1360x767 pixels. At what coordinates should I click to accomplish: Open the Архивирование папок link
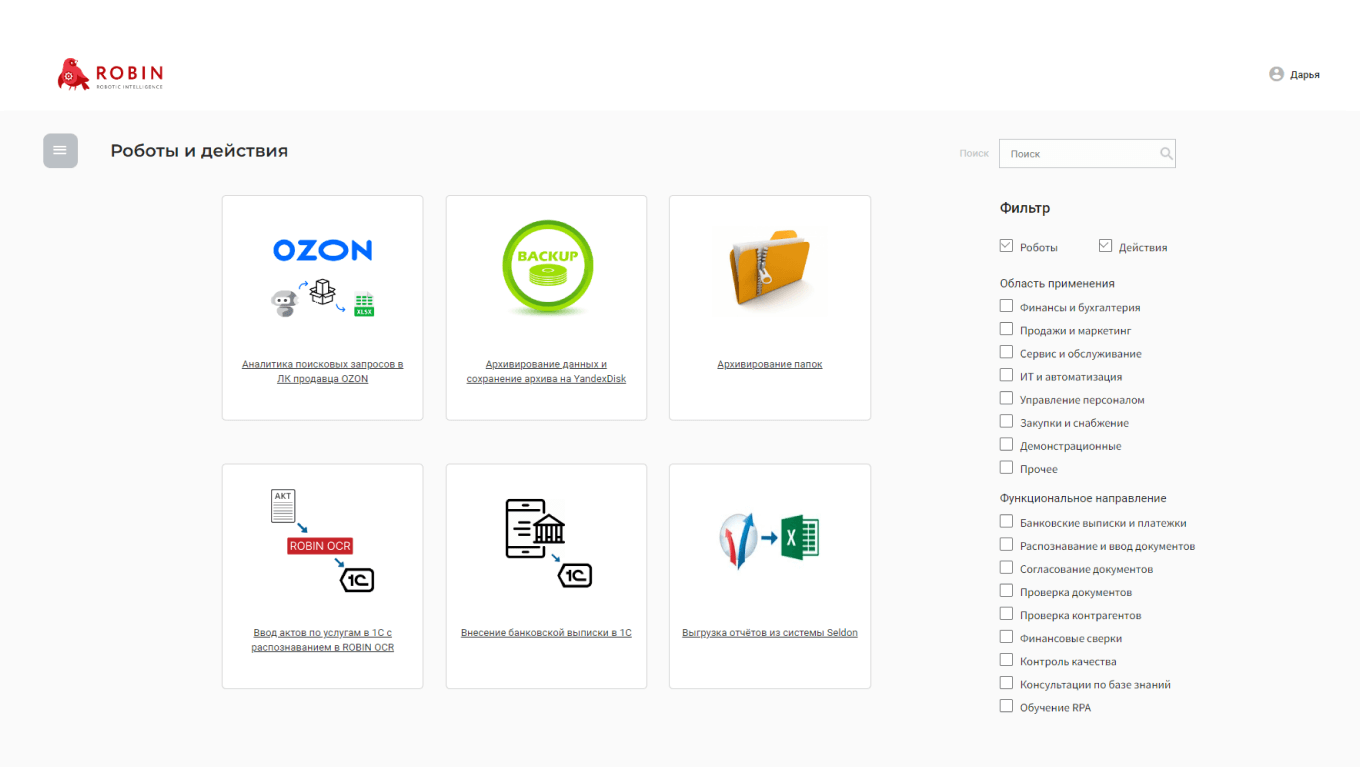[x=769, y=364]
